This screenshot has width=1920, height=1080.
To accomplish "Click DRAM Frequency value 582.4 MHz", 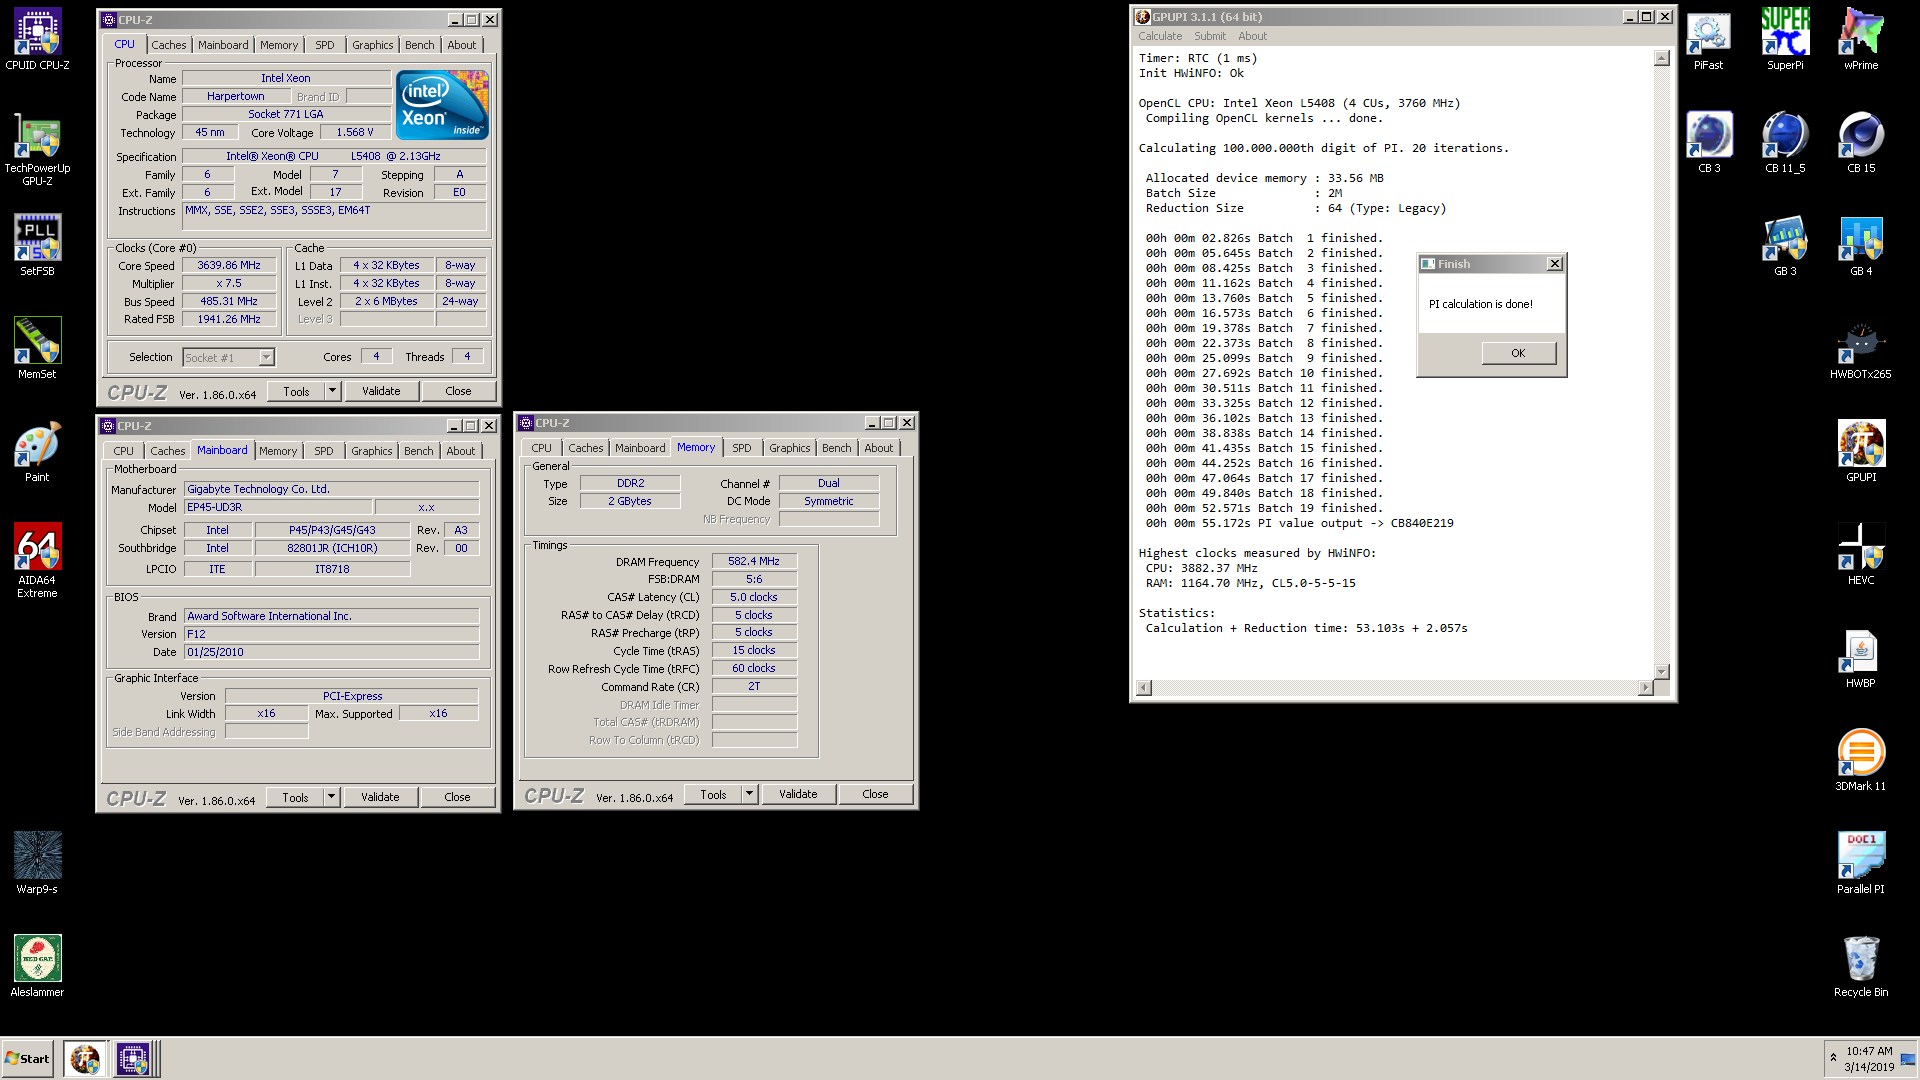I will coord(754,561).
